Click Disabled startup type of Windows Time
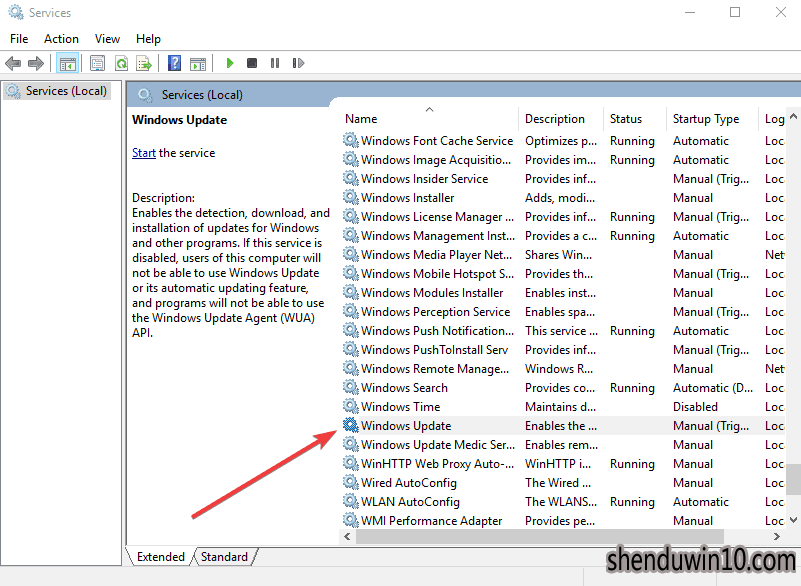The height and width of the screenshot is (586, 801). tap(695, 407)
